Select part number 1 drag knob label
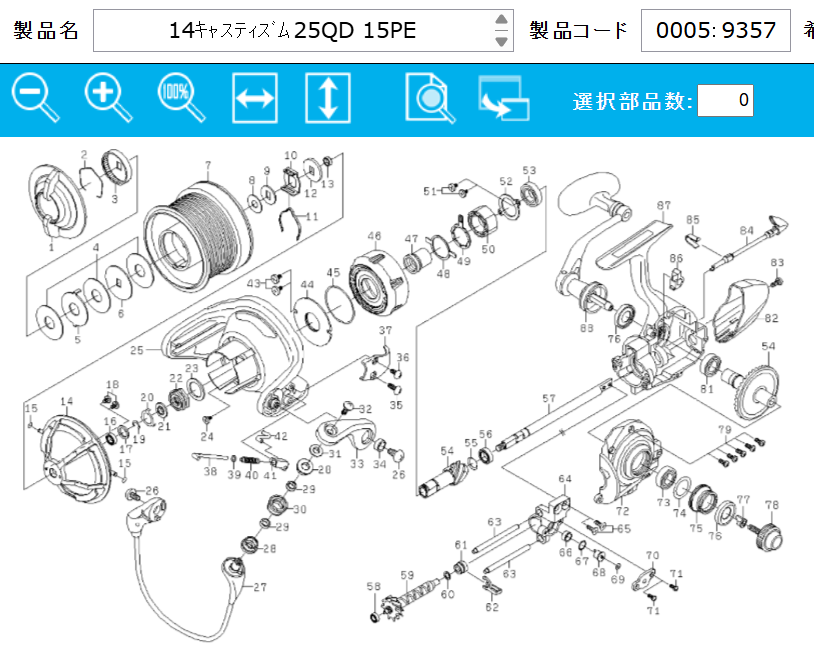 (51, 247)
